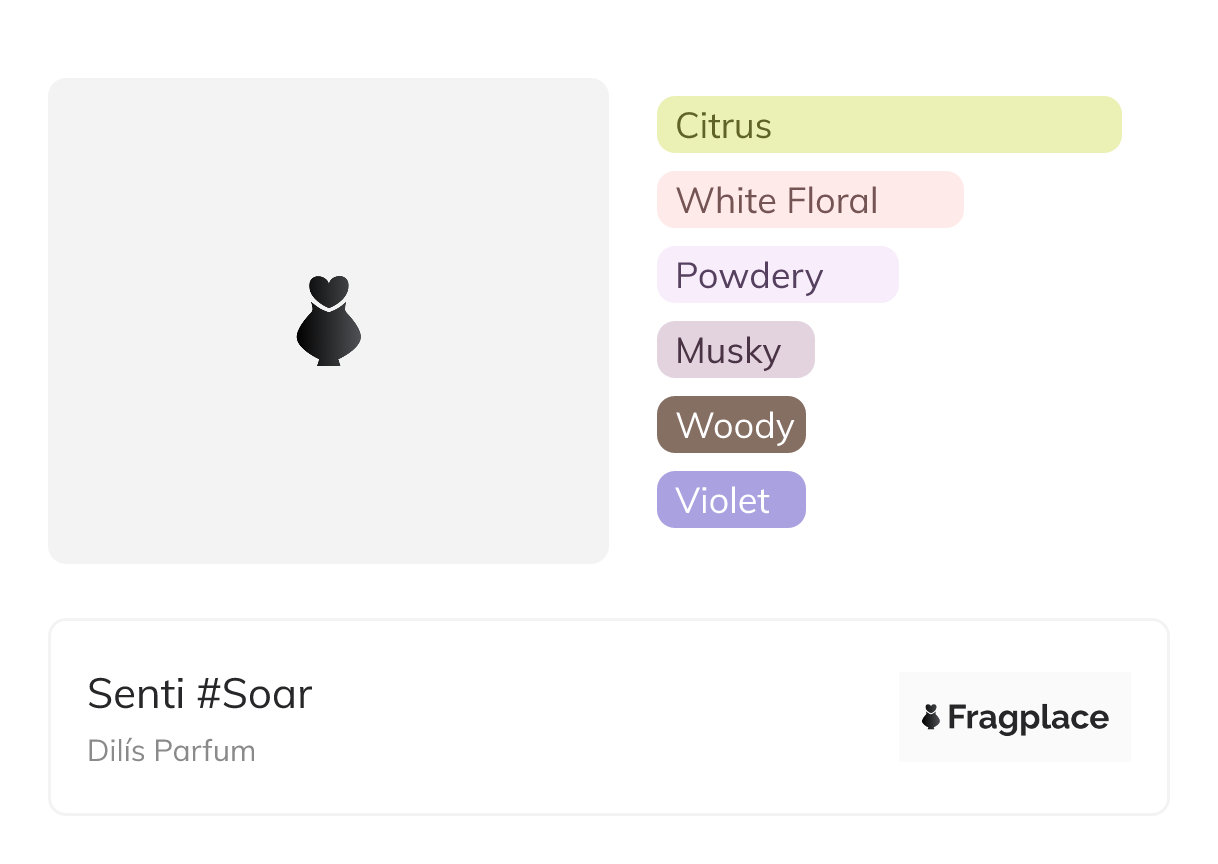Click the Fragplace wordmark text
The width and height of the screenshot is (1218, 864).
click(x=1028, y=717)
